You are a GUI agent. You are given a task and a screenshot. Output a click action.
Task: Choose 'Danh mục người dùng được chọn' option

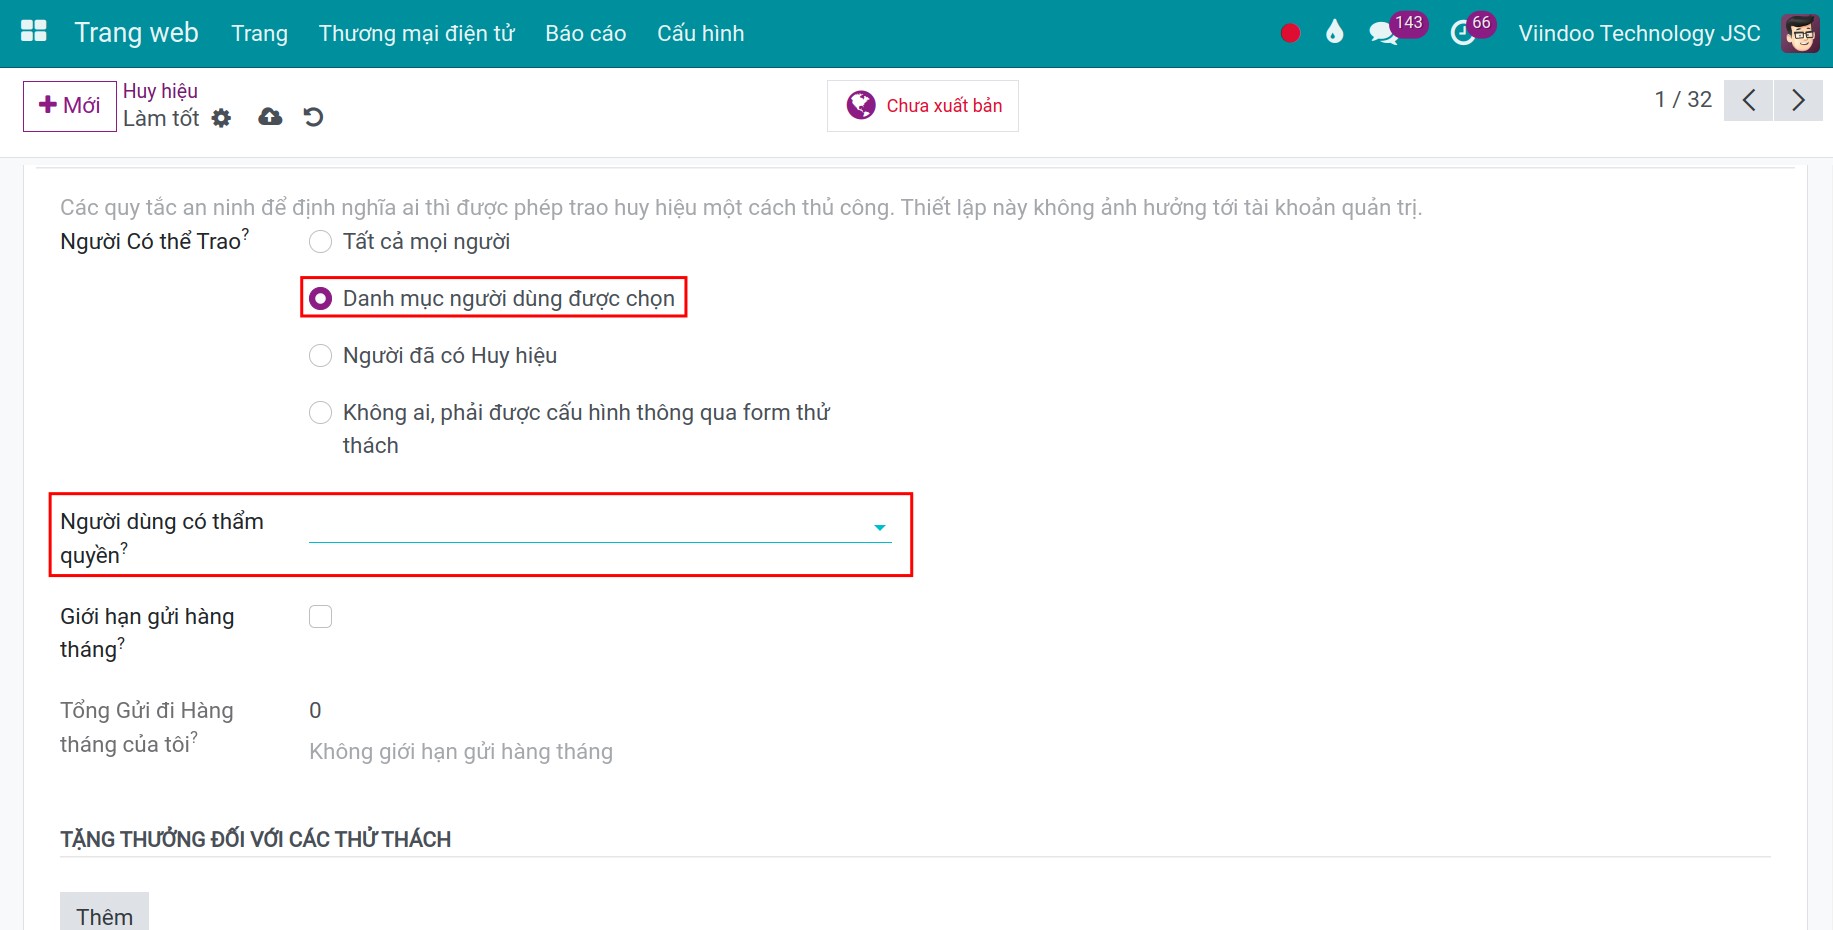[x=320, y=299]
